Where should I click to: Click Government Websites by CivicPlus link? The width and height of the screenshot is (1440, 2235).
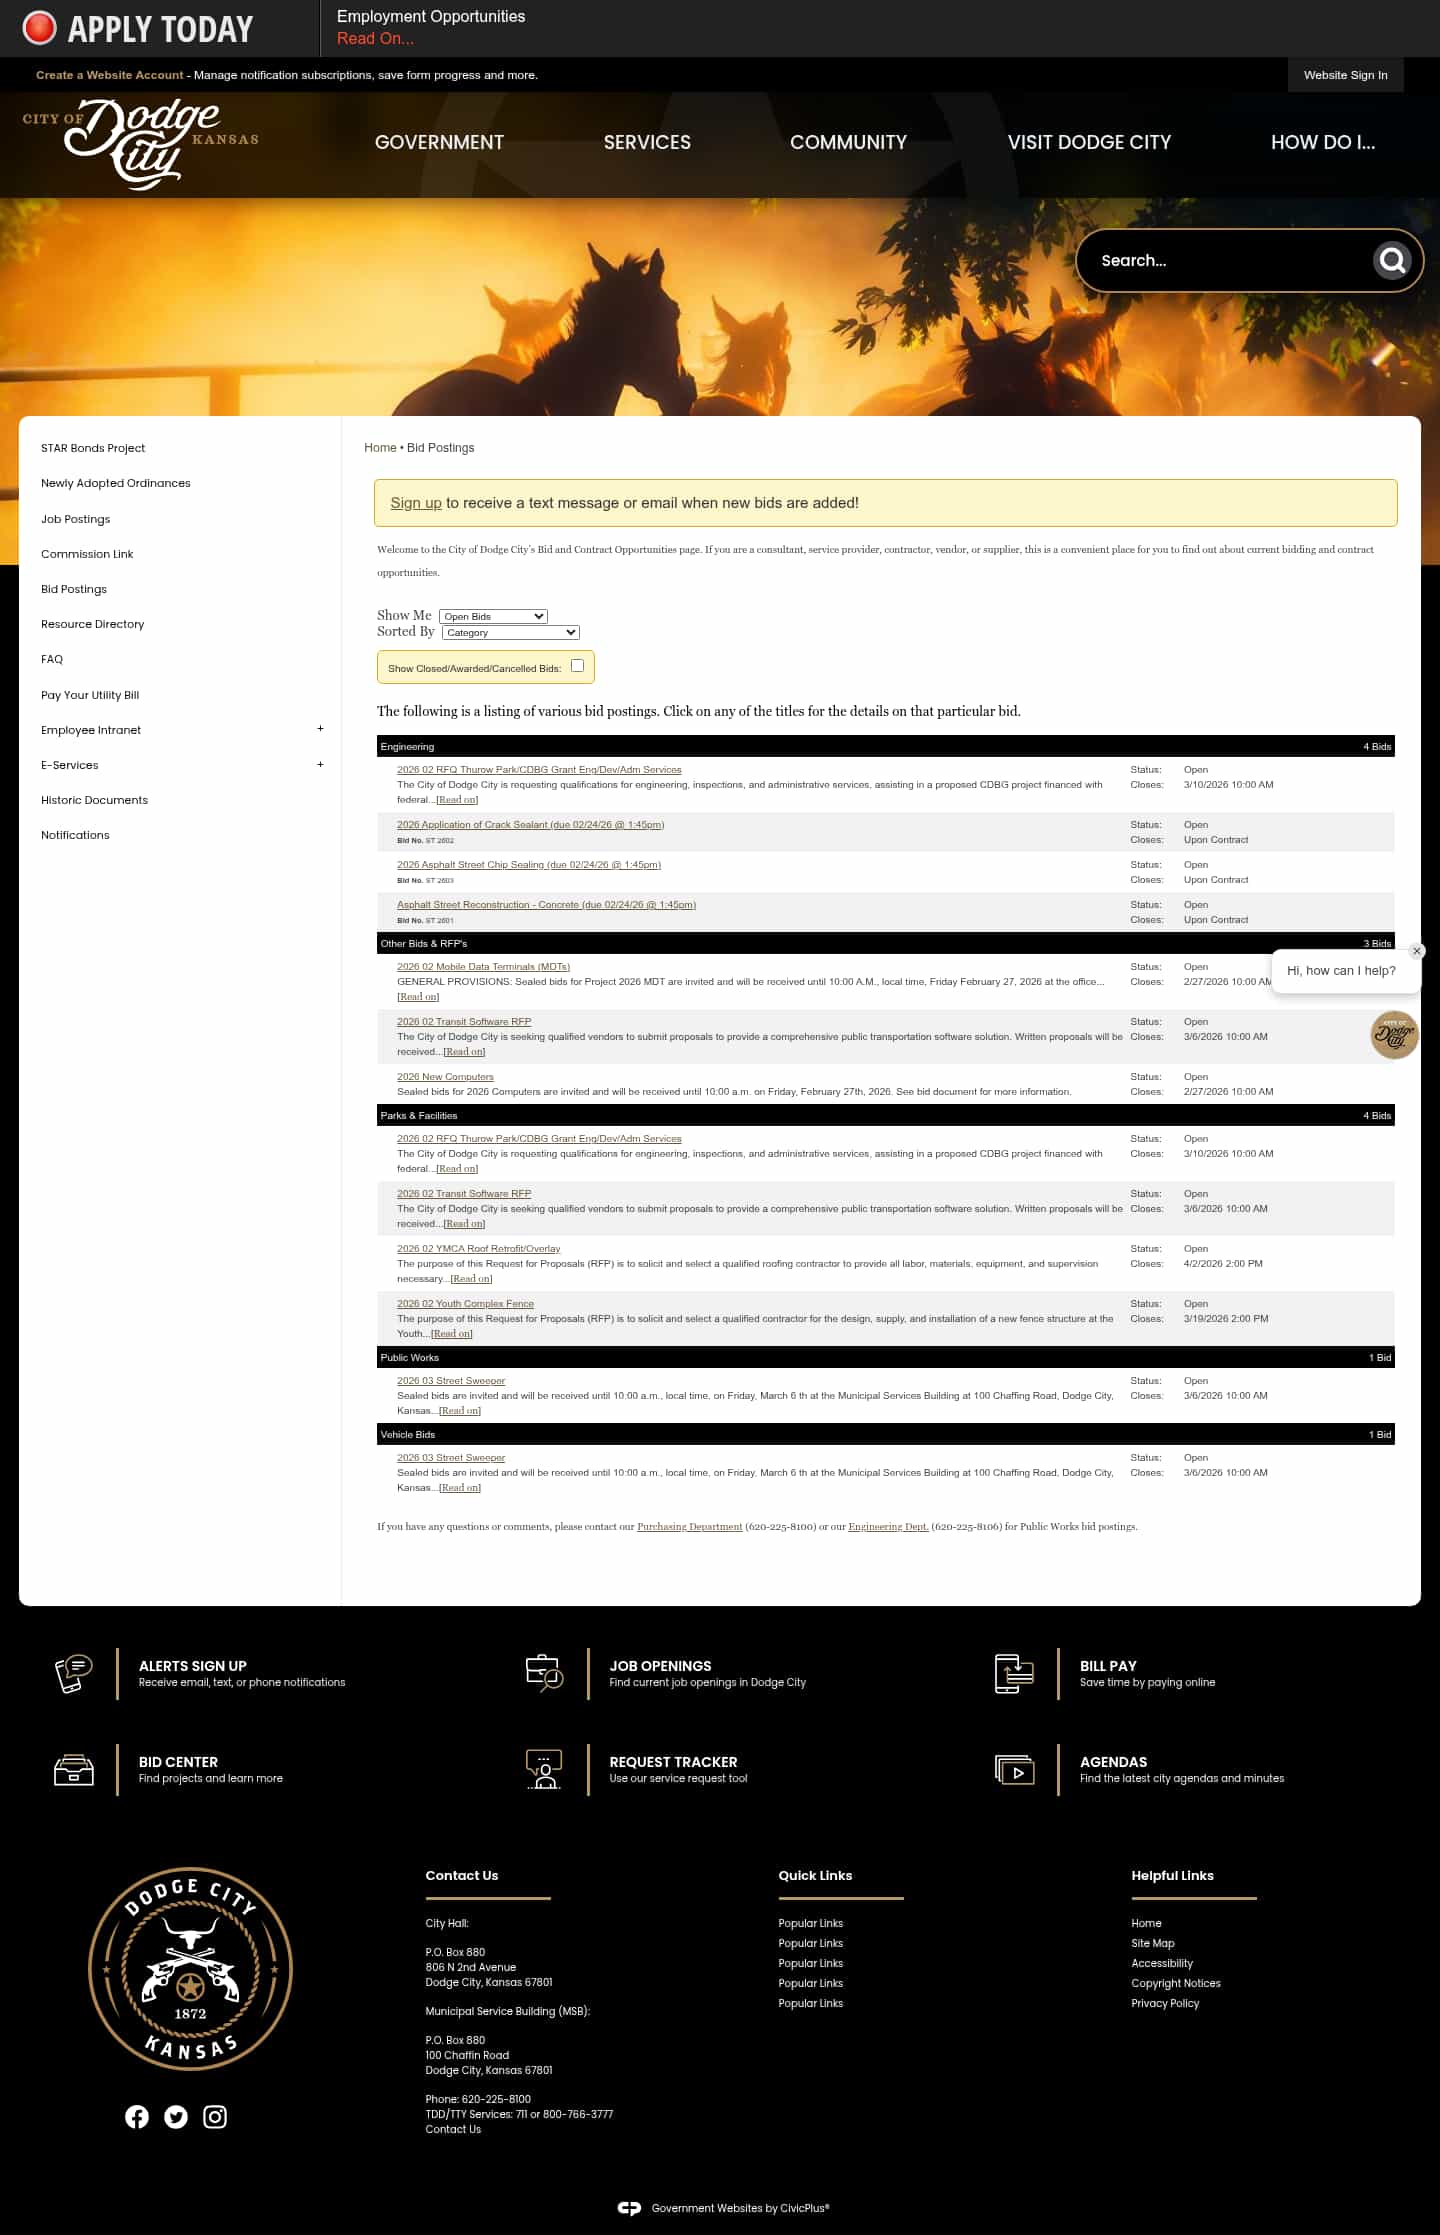coord(740,2208)
